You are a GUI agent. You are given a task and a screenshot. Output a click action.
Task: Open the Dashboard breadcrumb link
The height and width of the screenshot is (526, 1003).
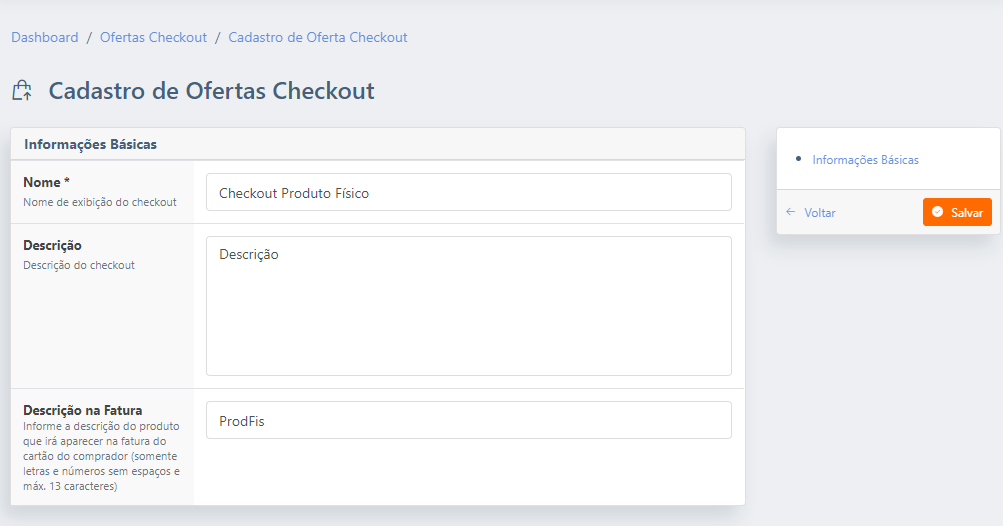(x=45, y=37)
